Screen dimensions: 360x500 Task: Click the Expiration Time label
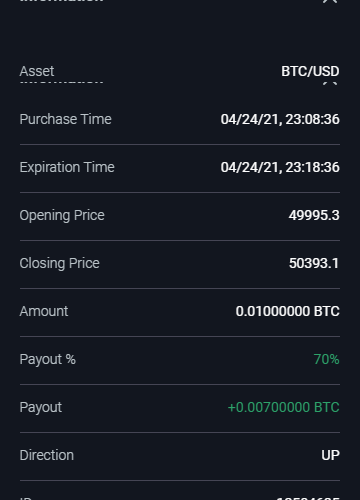click(67, 167)
